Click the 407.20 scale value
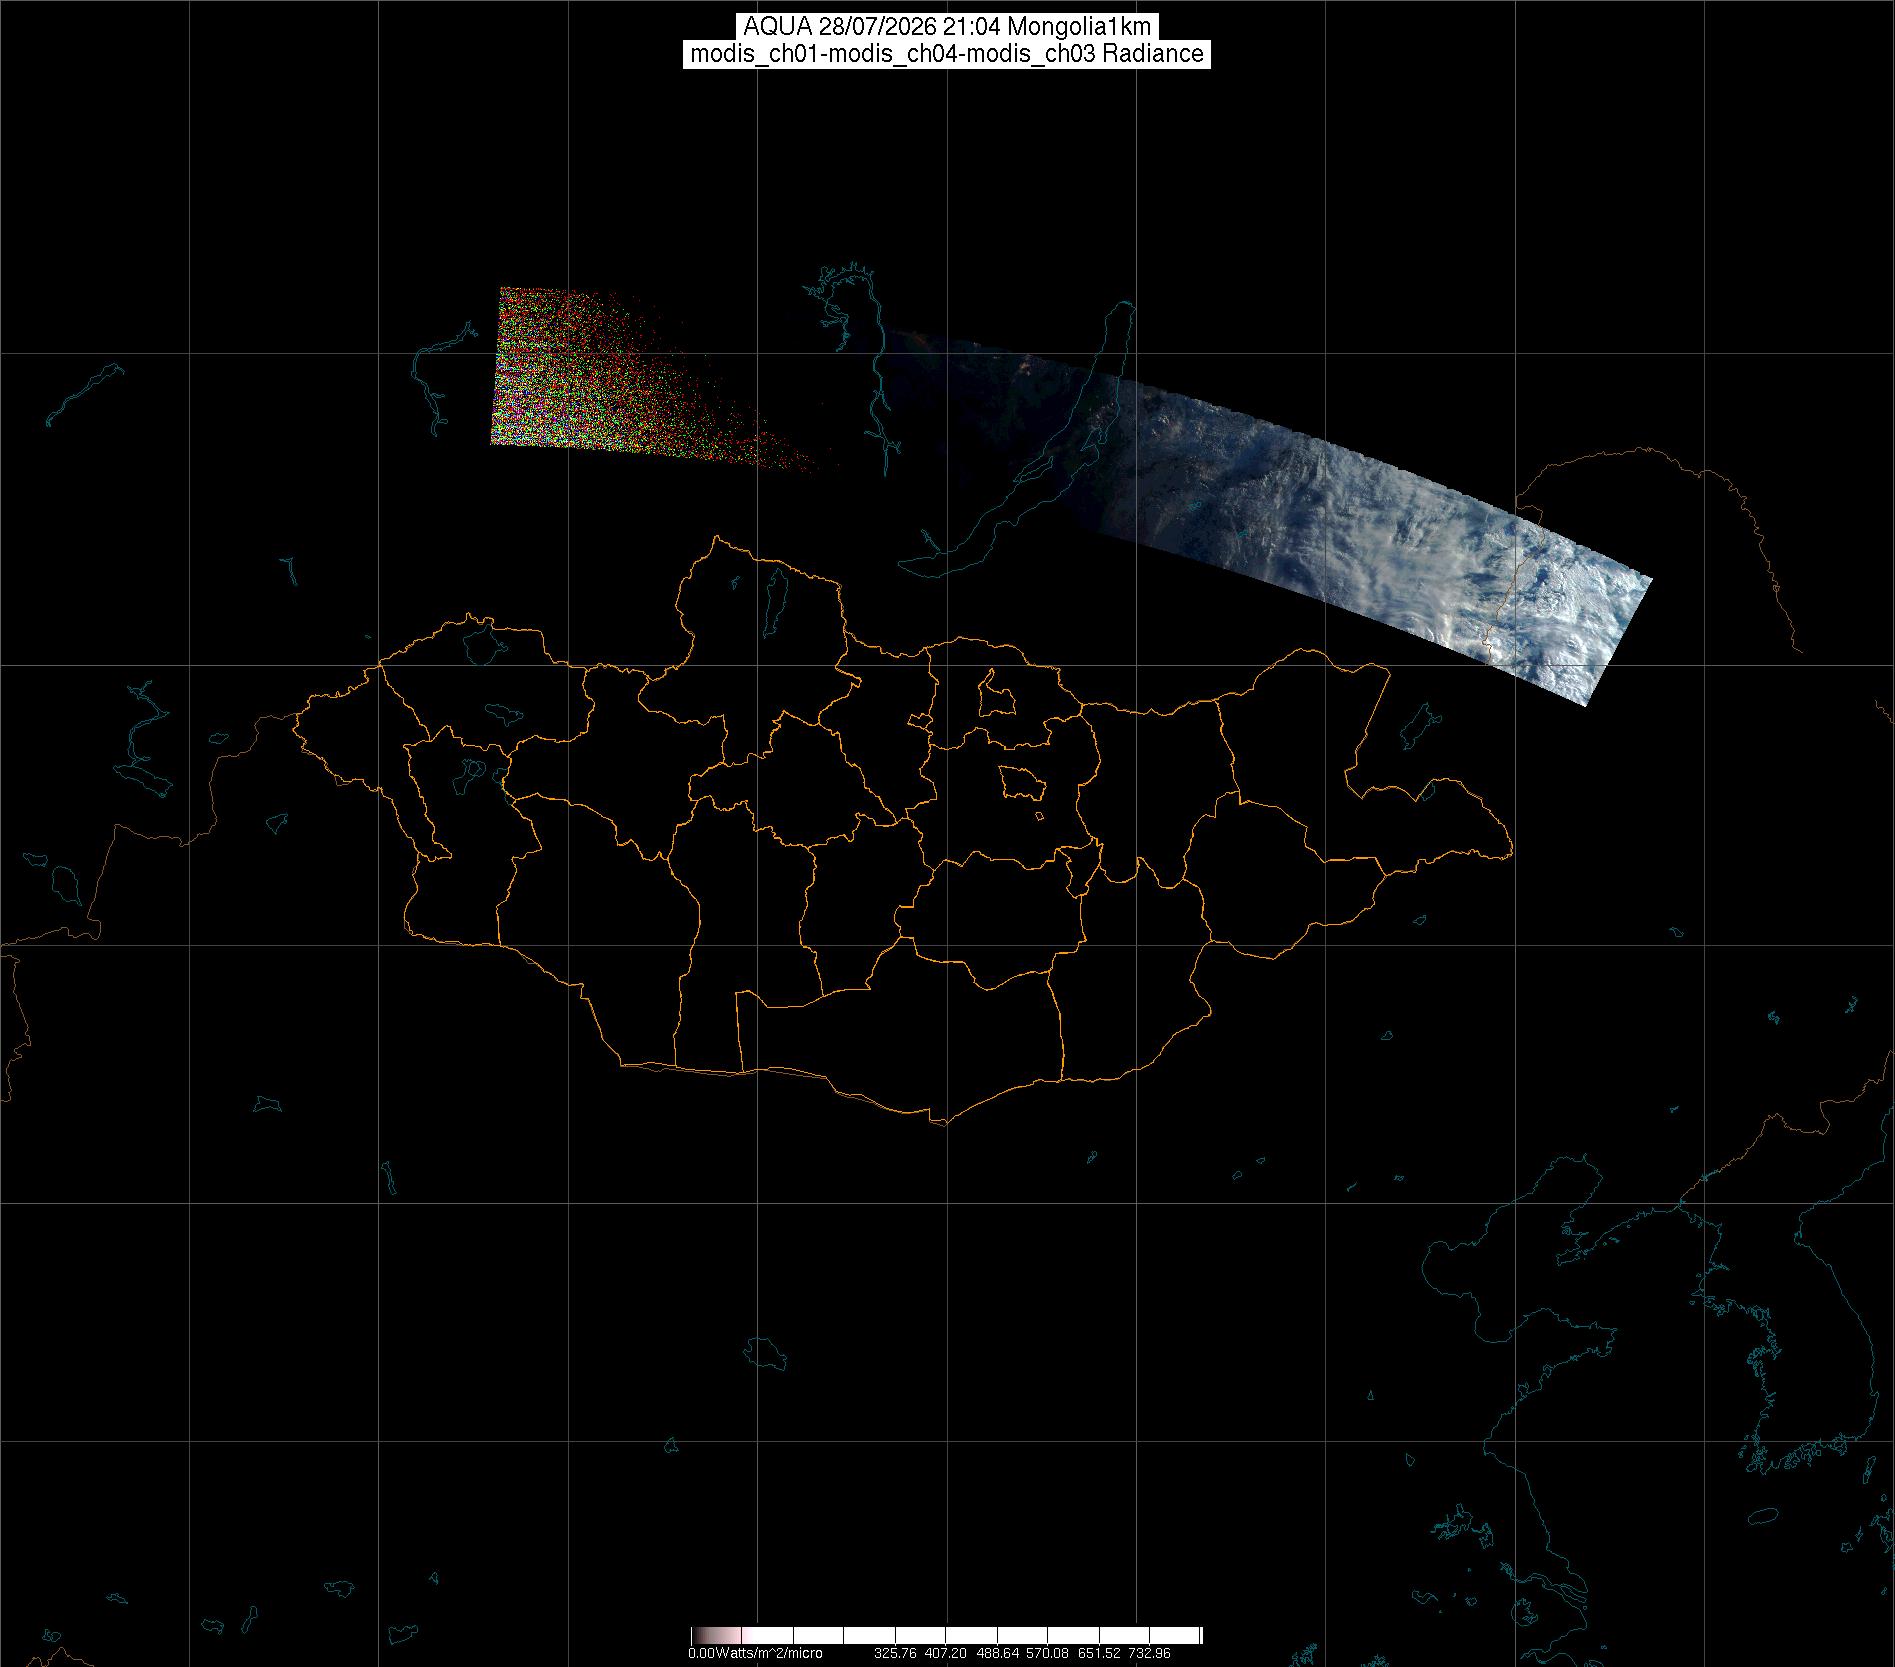 pos(947,1653)
